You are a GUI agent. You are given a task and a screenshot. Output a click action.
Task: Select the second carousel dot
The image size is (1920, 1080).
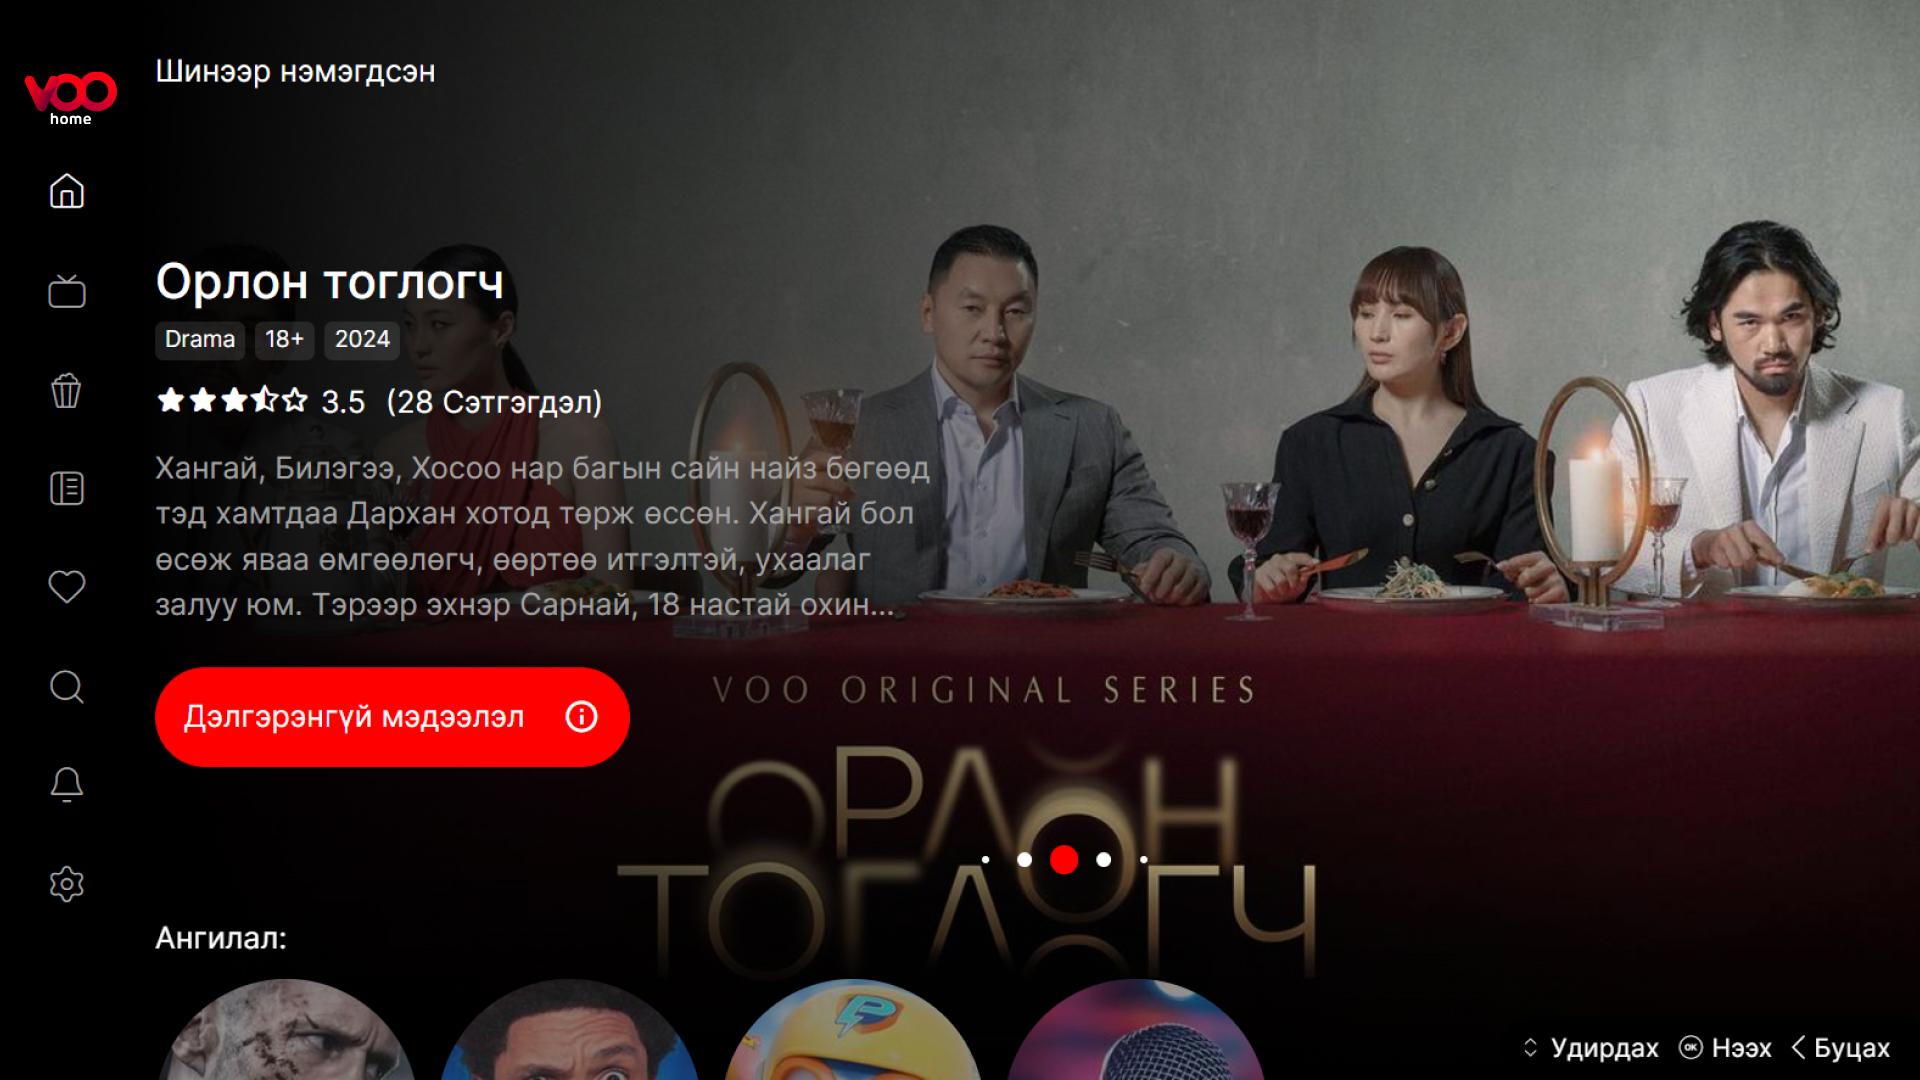point(1024,859)
